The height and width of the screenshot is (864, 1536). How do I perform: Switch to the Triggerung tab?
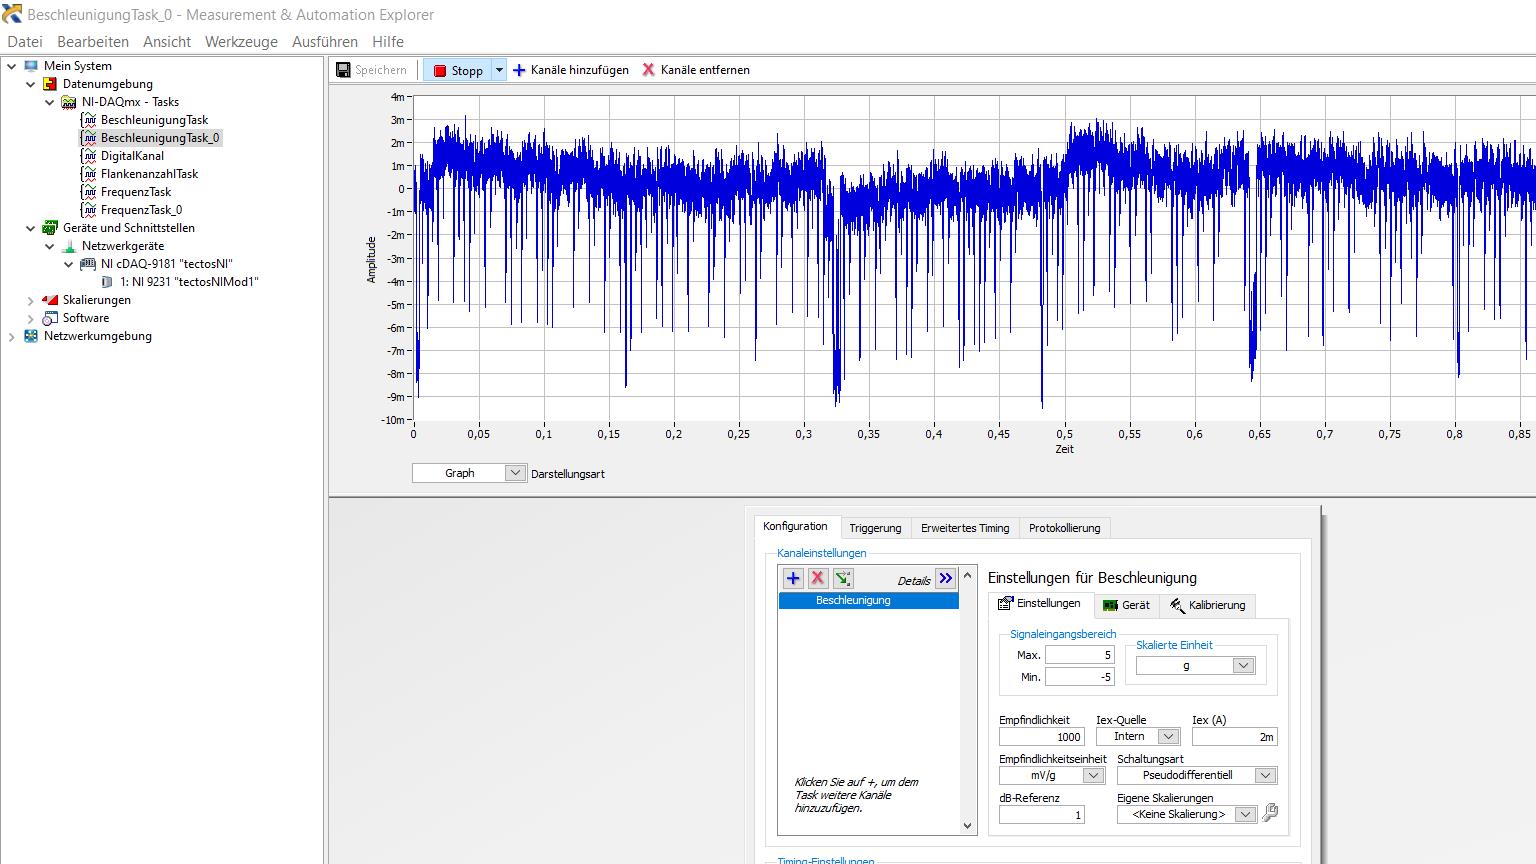(875, 528)
